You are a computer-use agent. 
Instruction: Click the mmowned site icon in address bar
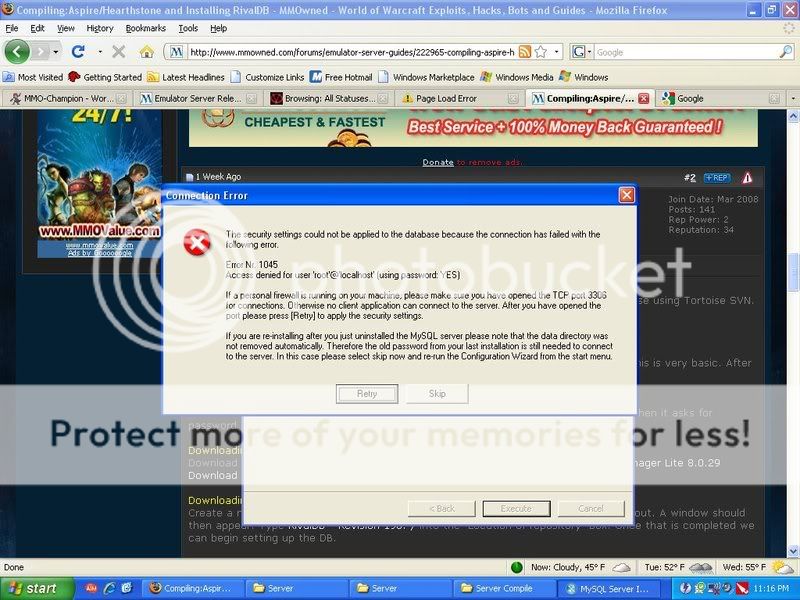tap(176, 52)
